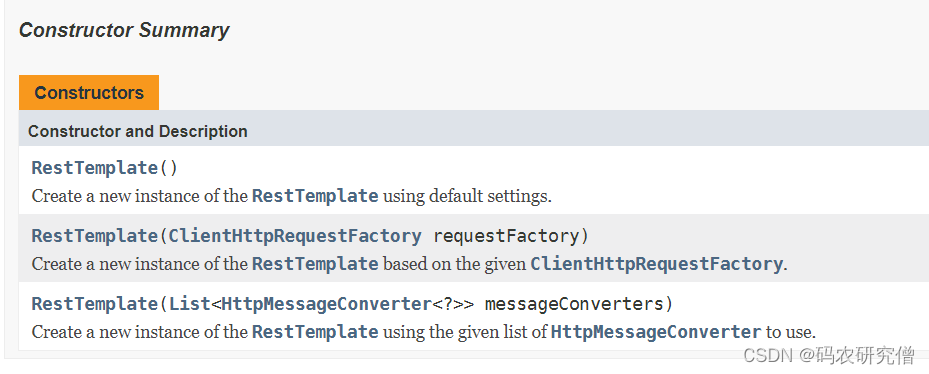This screenshot has width=929, height=374.
Task: Click the messageConverters parameter name
Action: [574, 304]
